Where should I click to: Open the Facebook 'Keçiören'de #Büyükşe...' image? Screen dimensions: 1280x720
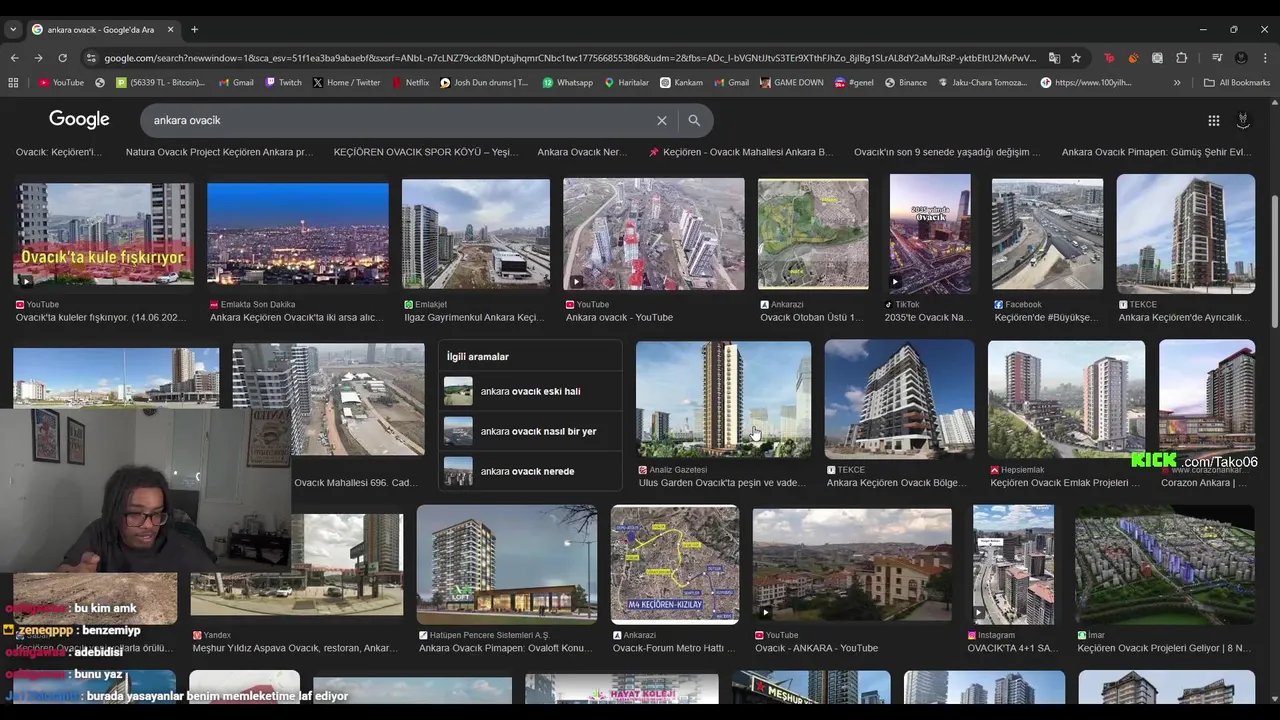1047,234
